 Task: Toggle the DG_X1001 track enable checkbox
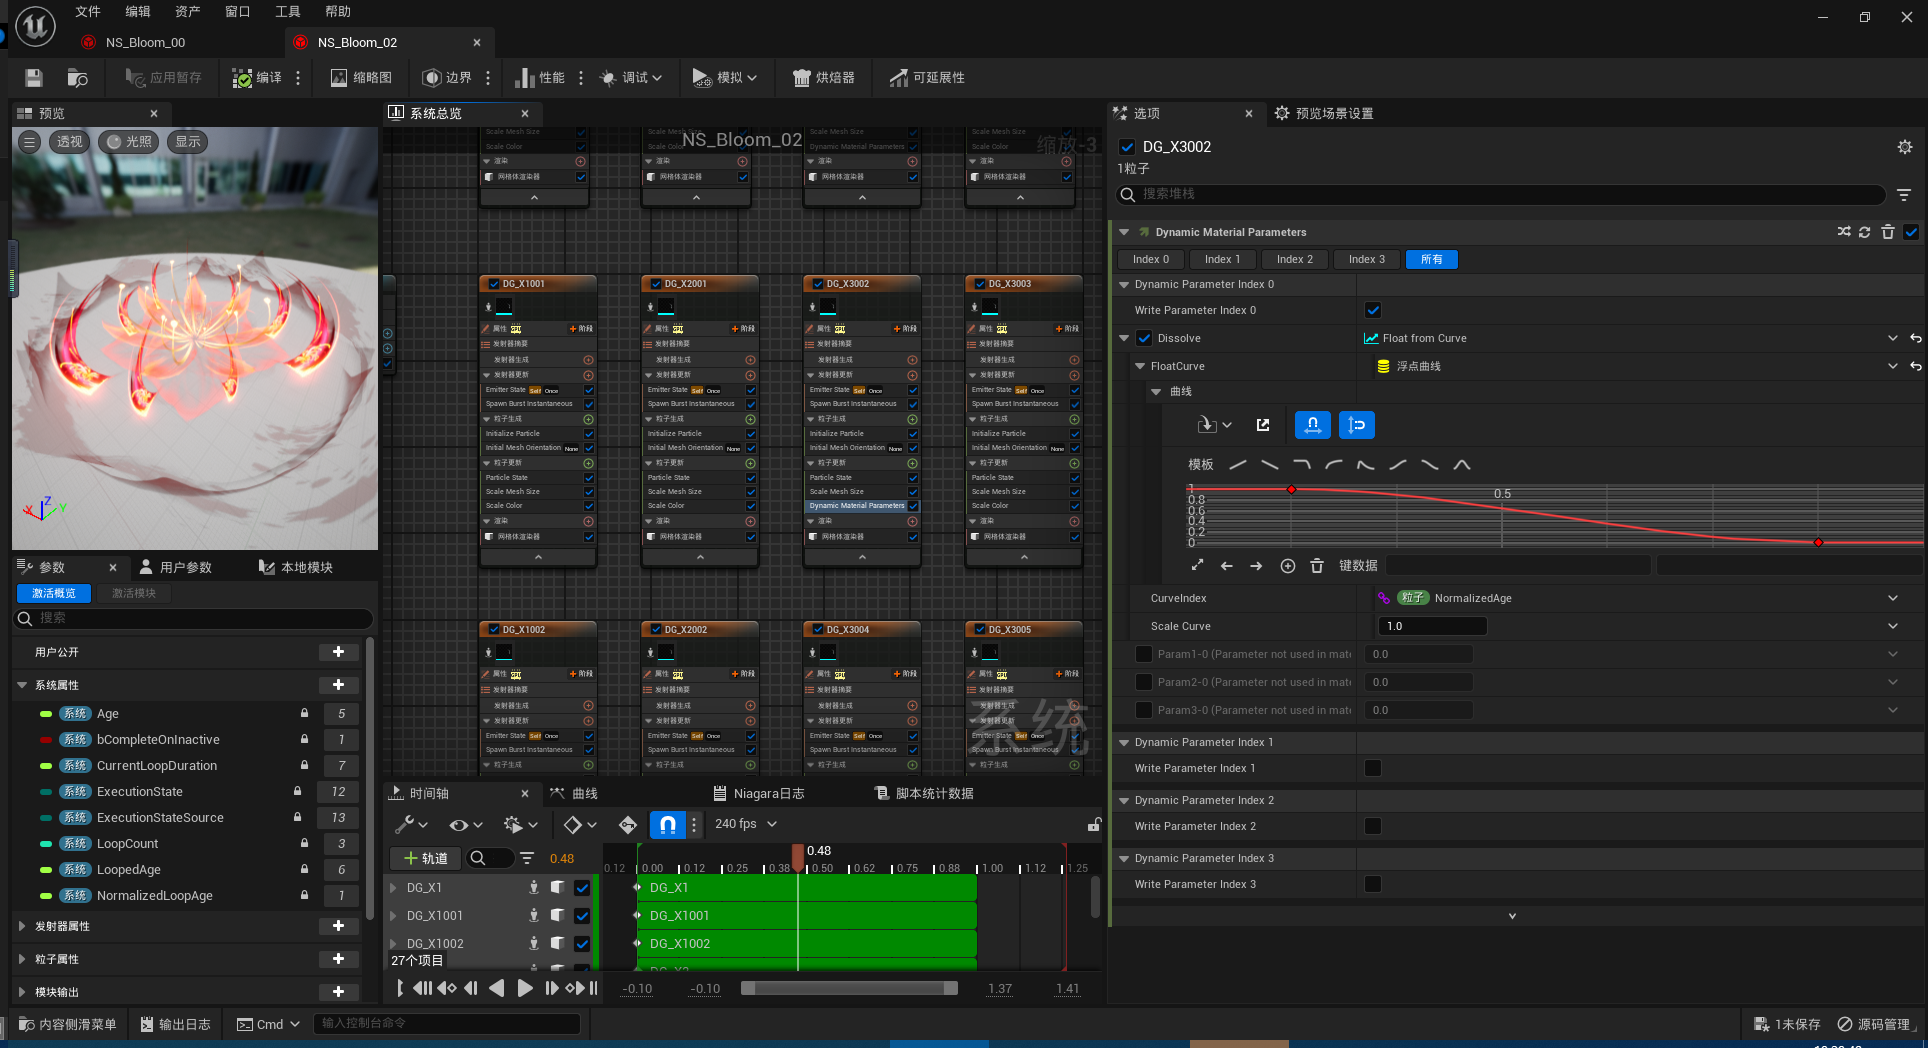point(582,915)
